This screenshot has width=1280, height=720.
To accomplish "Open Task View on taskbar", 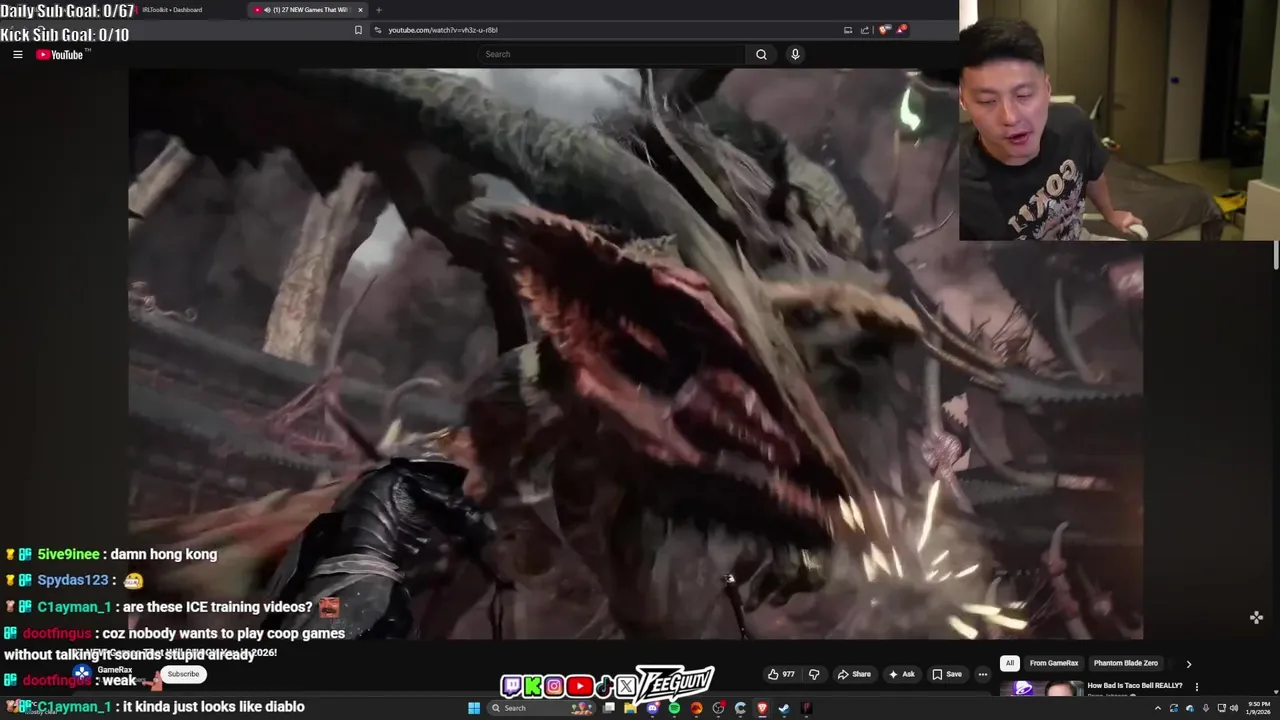I will (608, 708).
